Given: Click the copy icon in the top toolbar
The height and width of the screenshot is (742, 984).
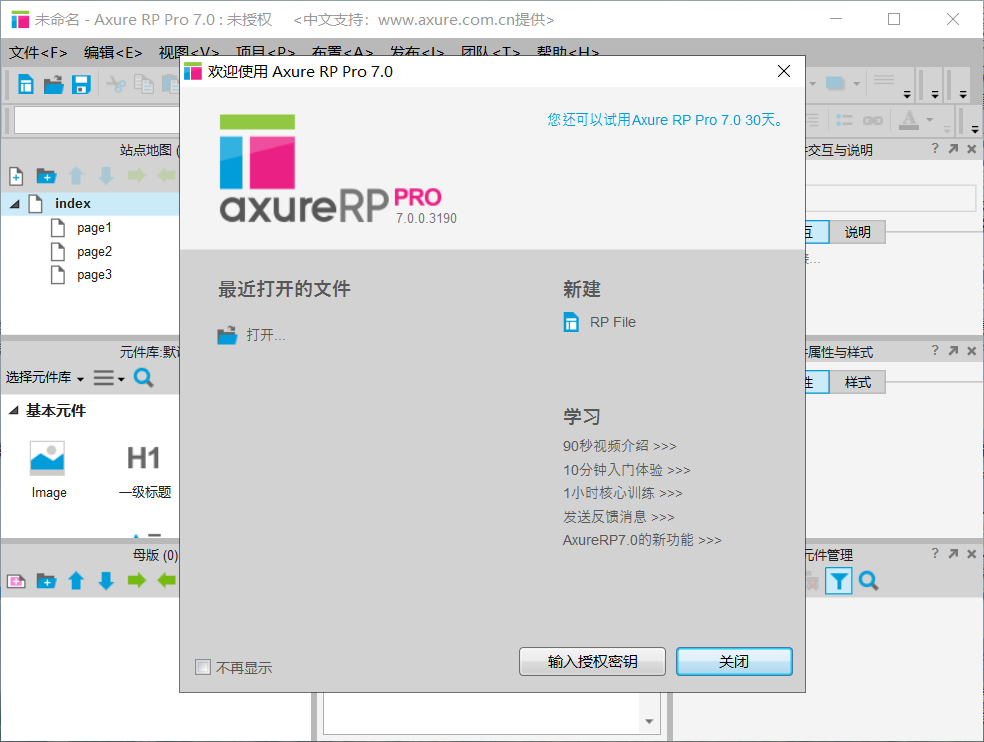Looking at the screenshot, I should (x=143, y=84).
